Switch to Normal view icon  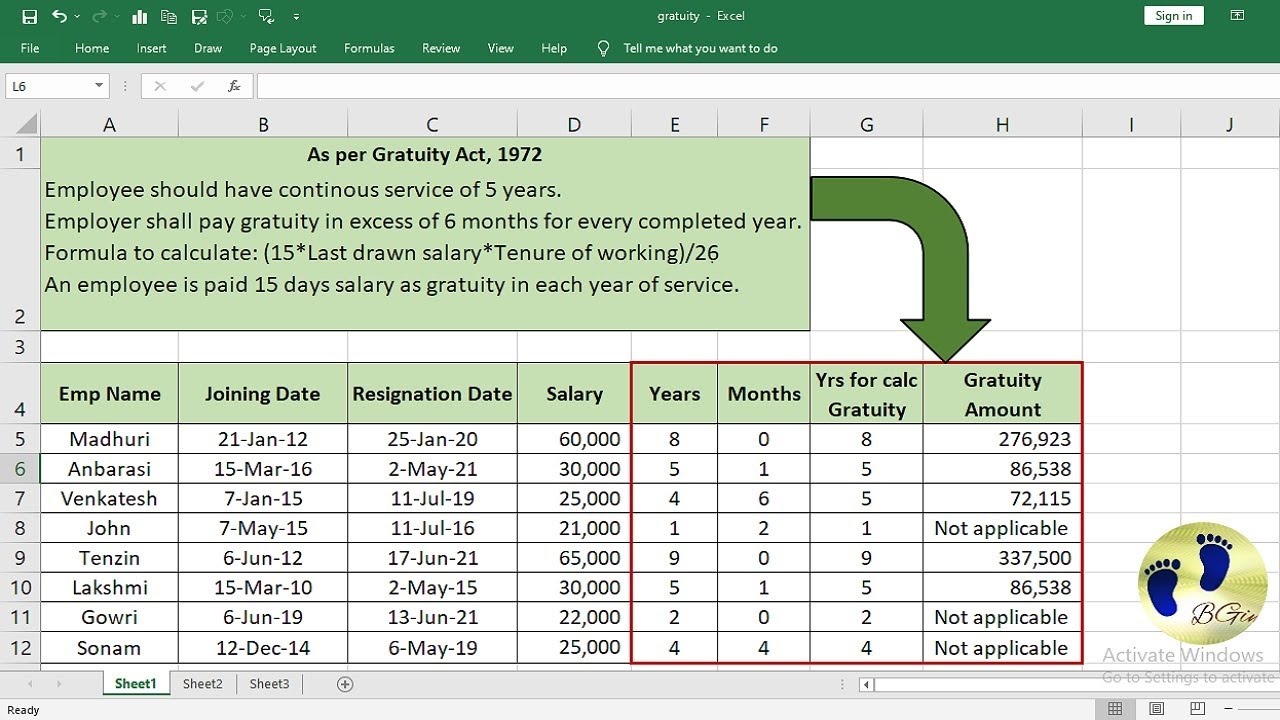[x=1115, y=709]
